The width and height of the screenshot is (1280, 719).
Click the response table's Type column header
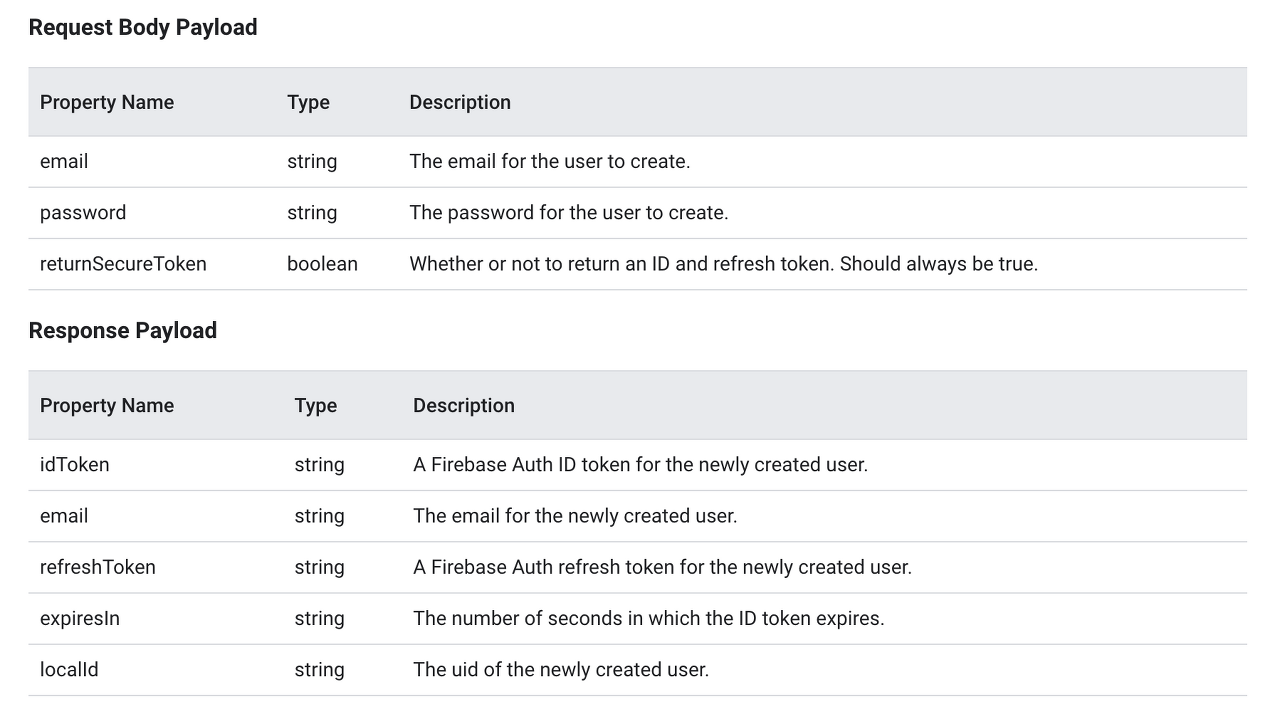(x=316, y=406)
